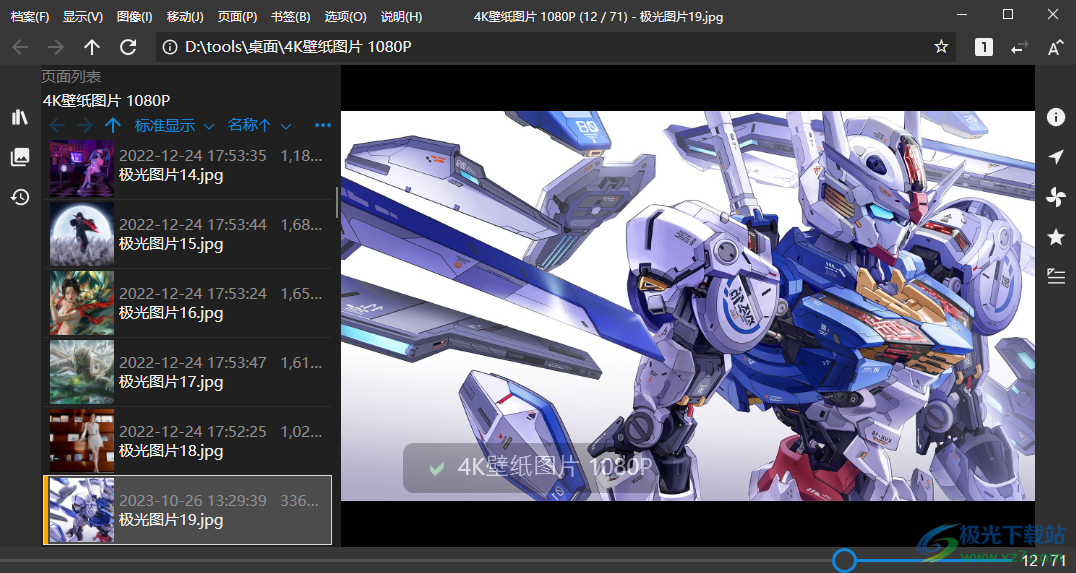Open the 选项(O) menu

(x=345, y=16)
